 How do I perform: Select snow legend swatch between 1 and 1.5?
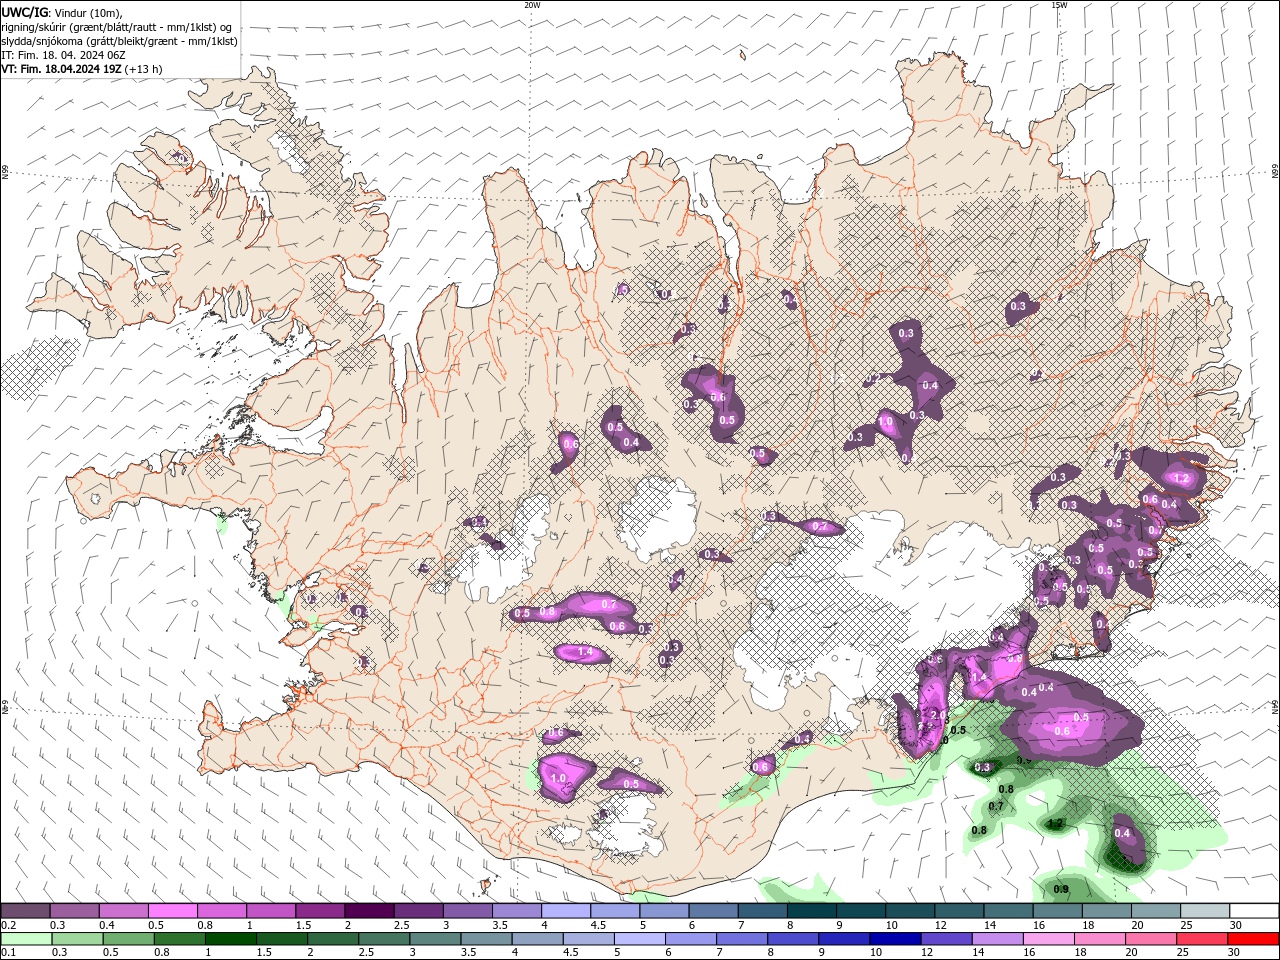[270, 911]
